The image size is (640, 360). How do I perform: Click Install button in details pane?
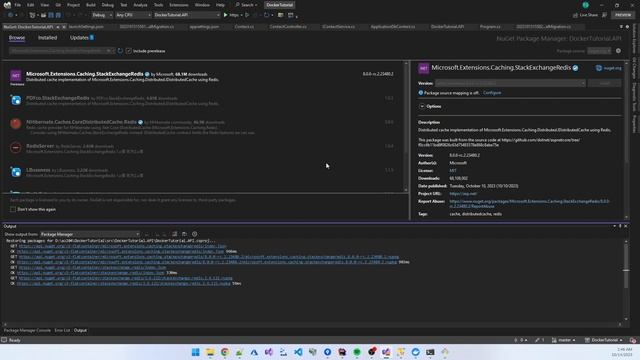click(x=604, y=83)
